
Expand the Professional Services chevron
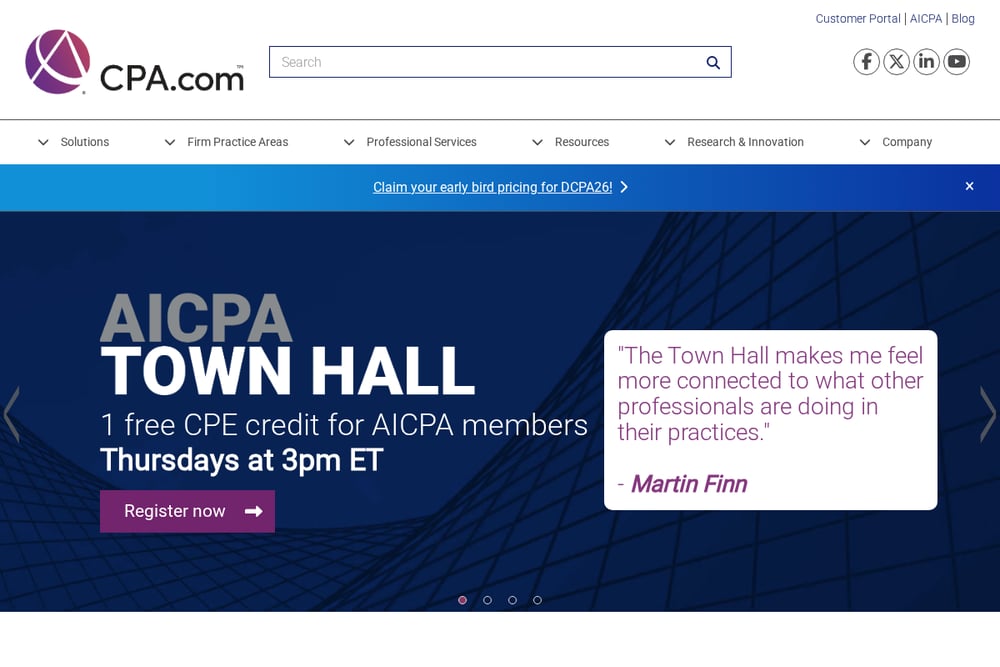pyautogui.click(x=349, y=142)
